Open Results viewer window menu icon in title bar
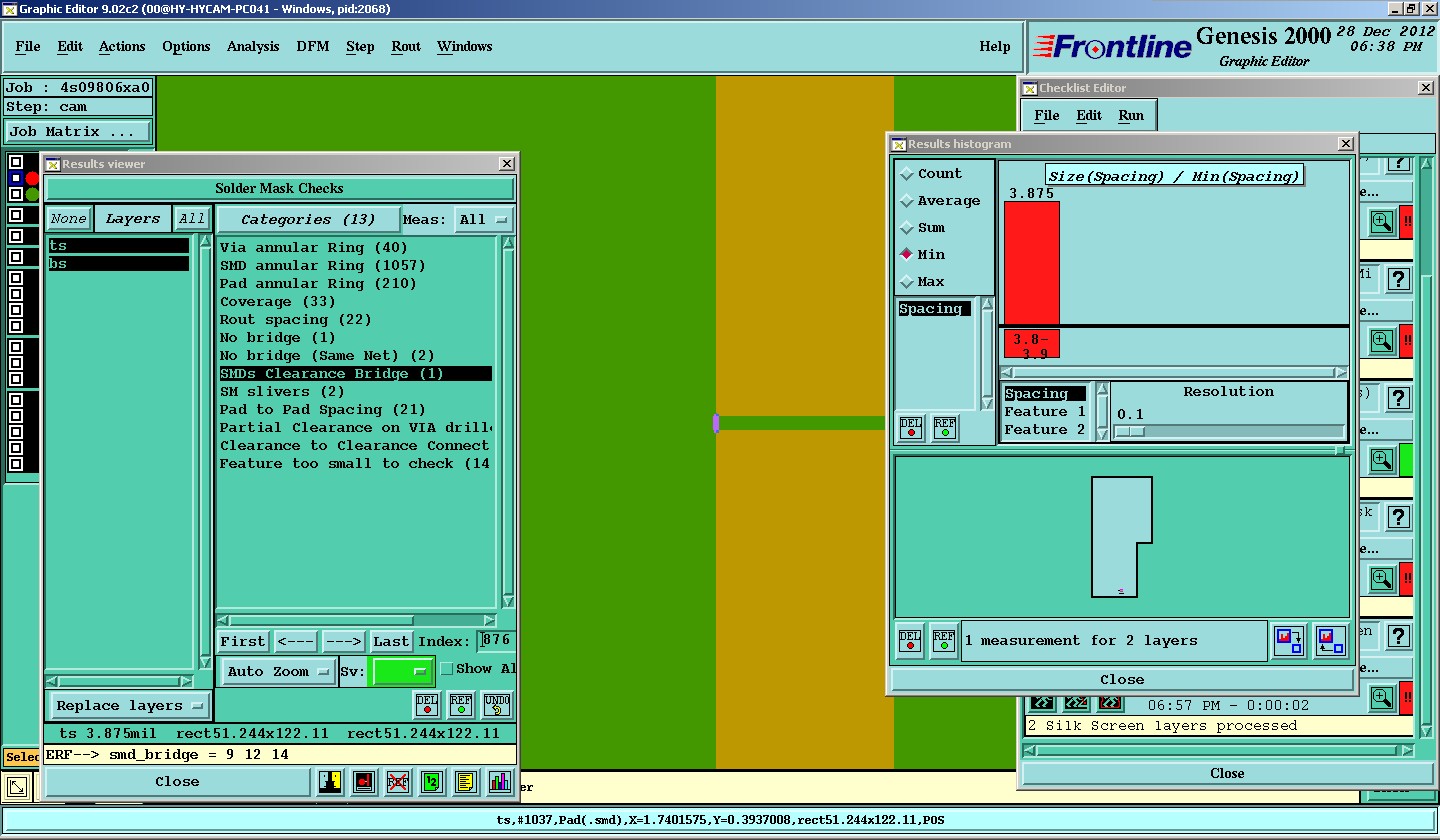 tap(52, 164)
